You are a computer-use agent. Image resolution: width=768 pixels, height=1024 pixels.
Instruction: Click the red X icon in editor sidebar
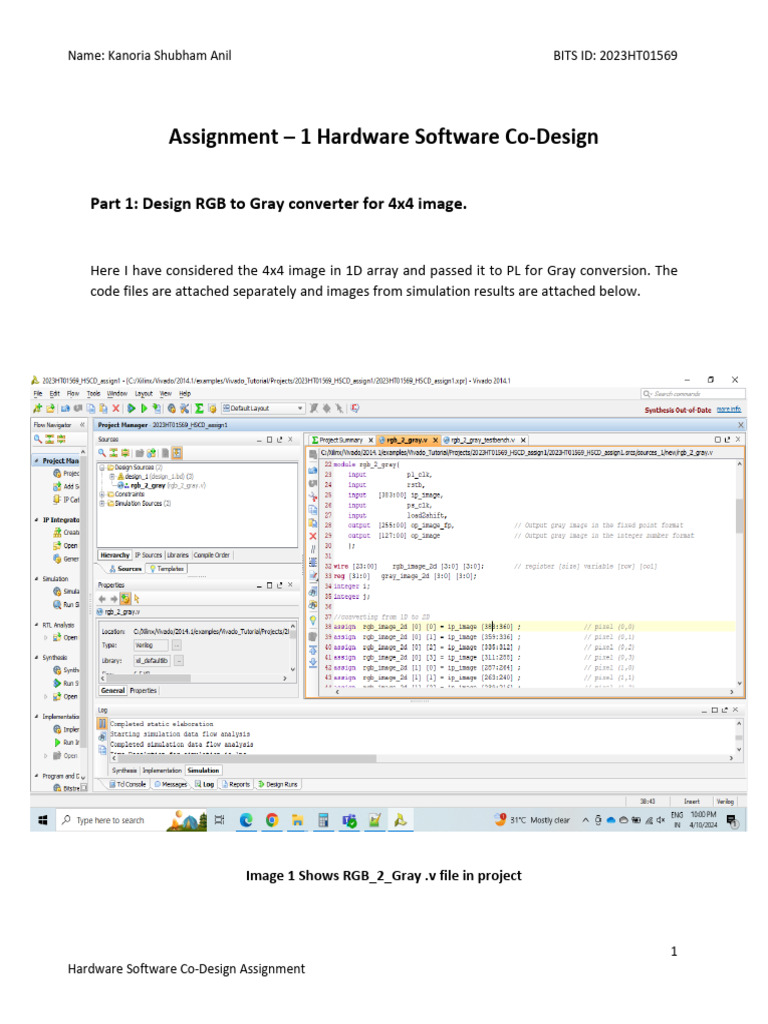pyautogui.click(x=313, y=536)
